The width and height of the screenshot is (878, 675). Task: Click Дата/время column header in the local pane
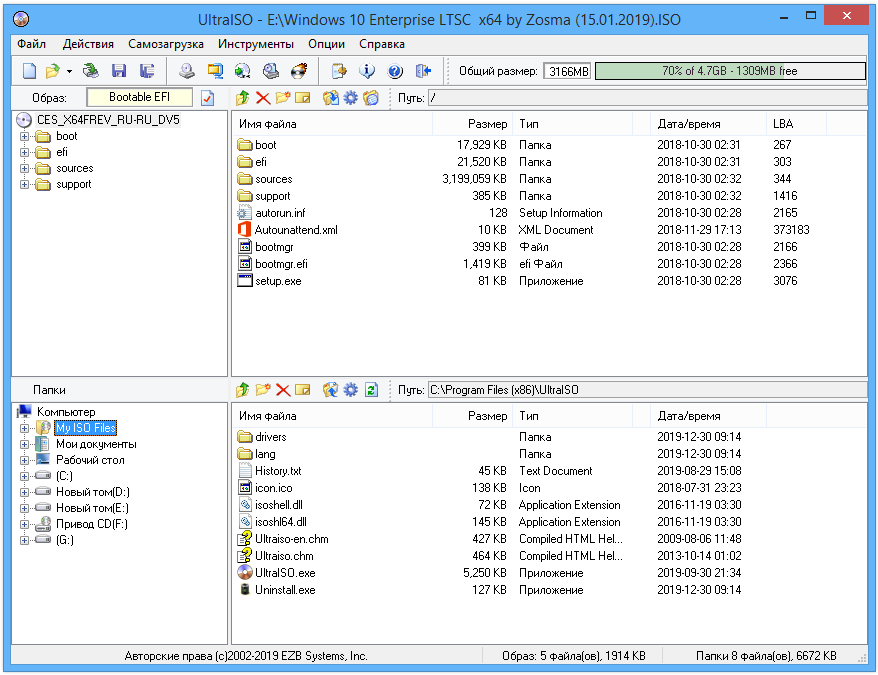click(x=708, y=416)
